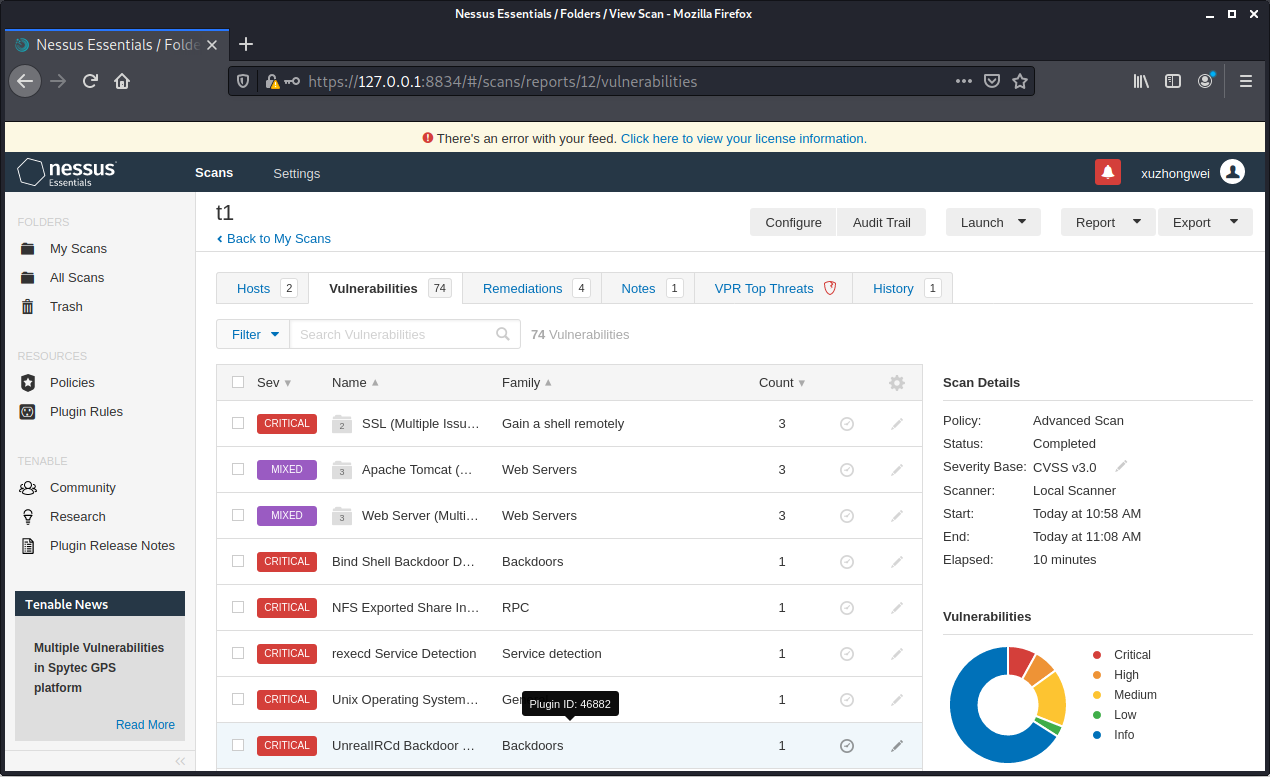This screenshot has width=1270, height=777.
Task: Click the Community people icon
Action: [x=29, y=488]
